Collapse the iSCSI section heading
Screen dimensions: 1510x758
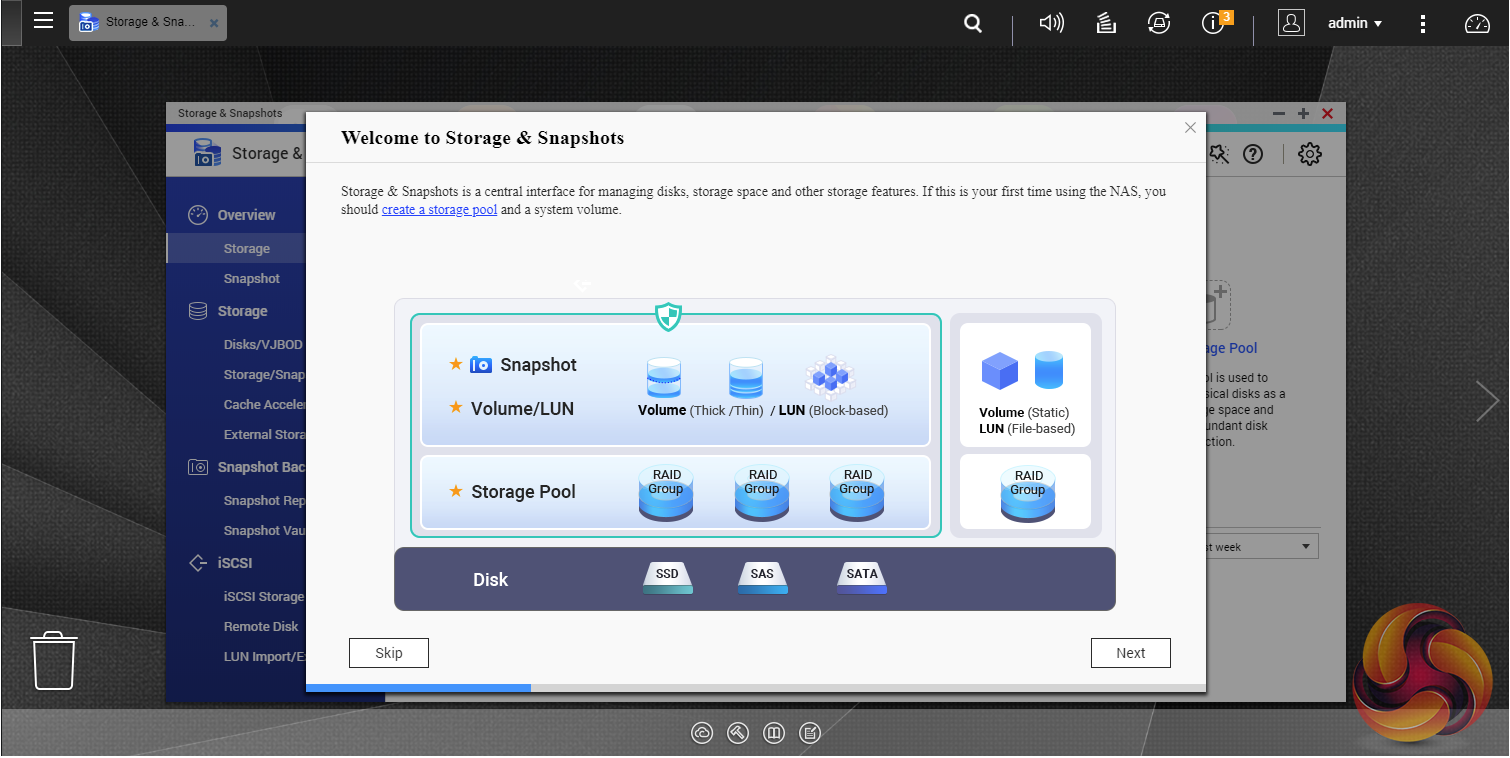235,563
